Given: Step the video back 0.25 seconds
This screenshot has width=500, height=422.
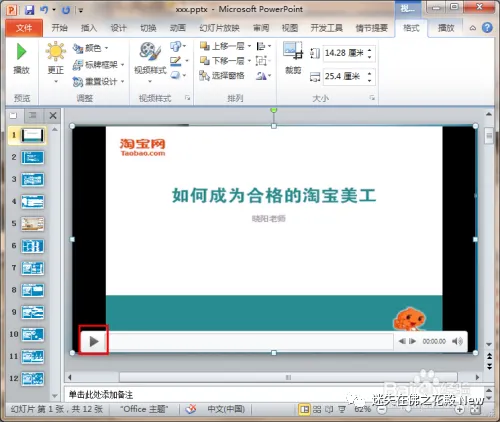Looking at the screenshot, I should pos(402,341).
